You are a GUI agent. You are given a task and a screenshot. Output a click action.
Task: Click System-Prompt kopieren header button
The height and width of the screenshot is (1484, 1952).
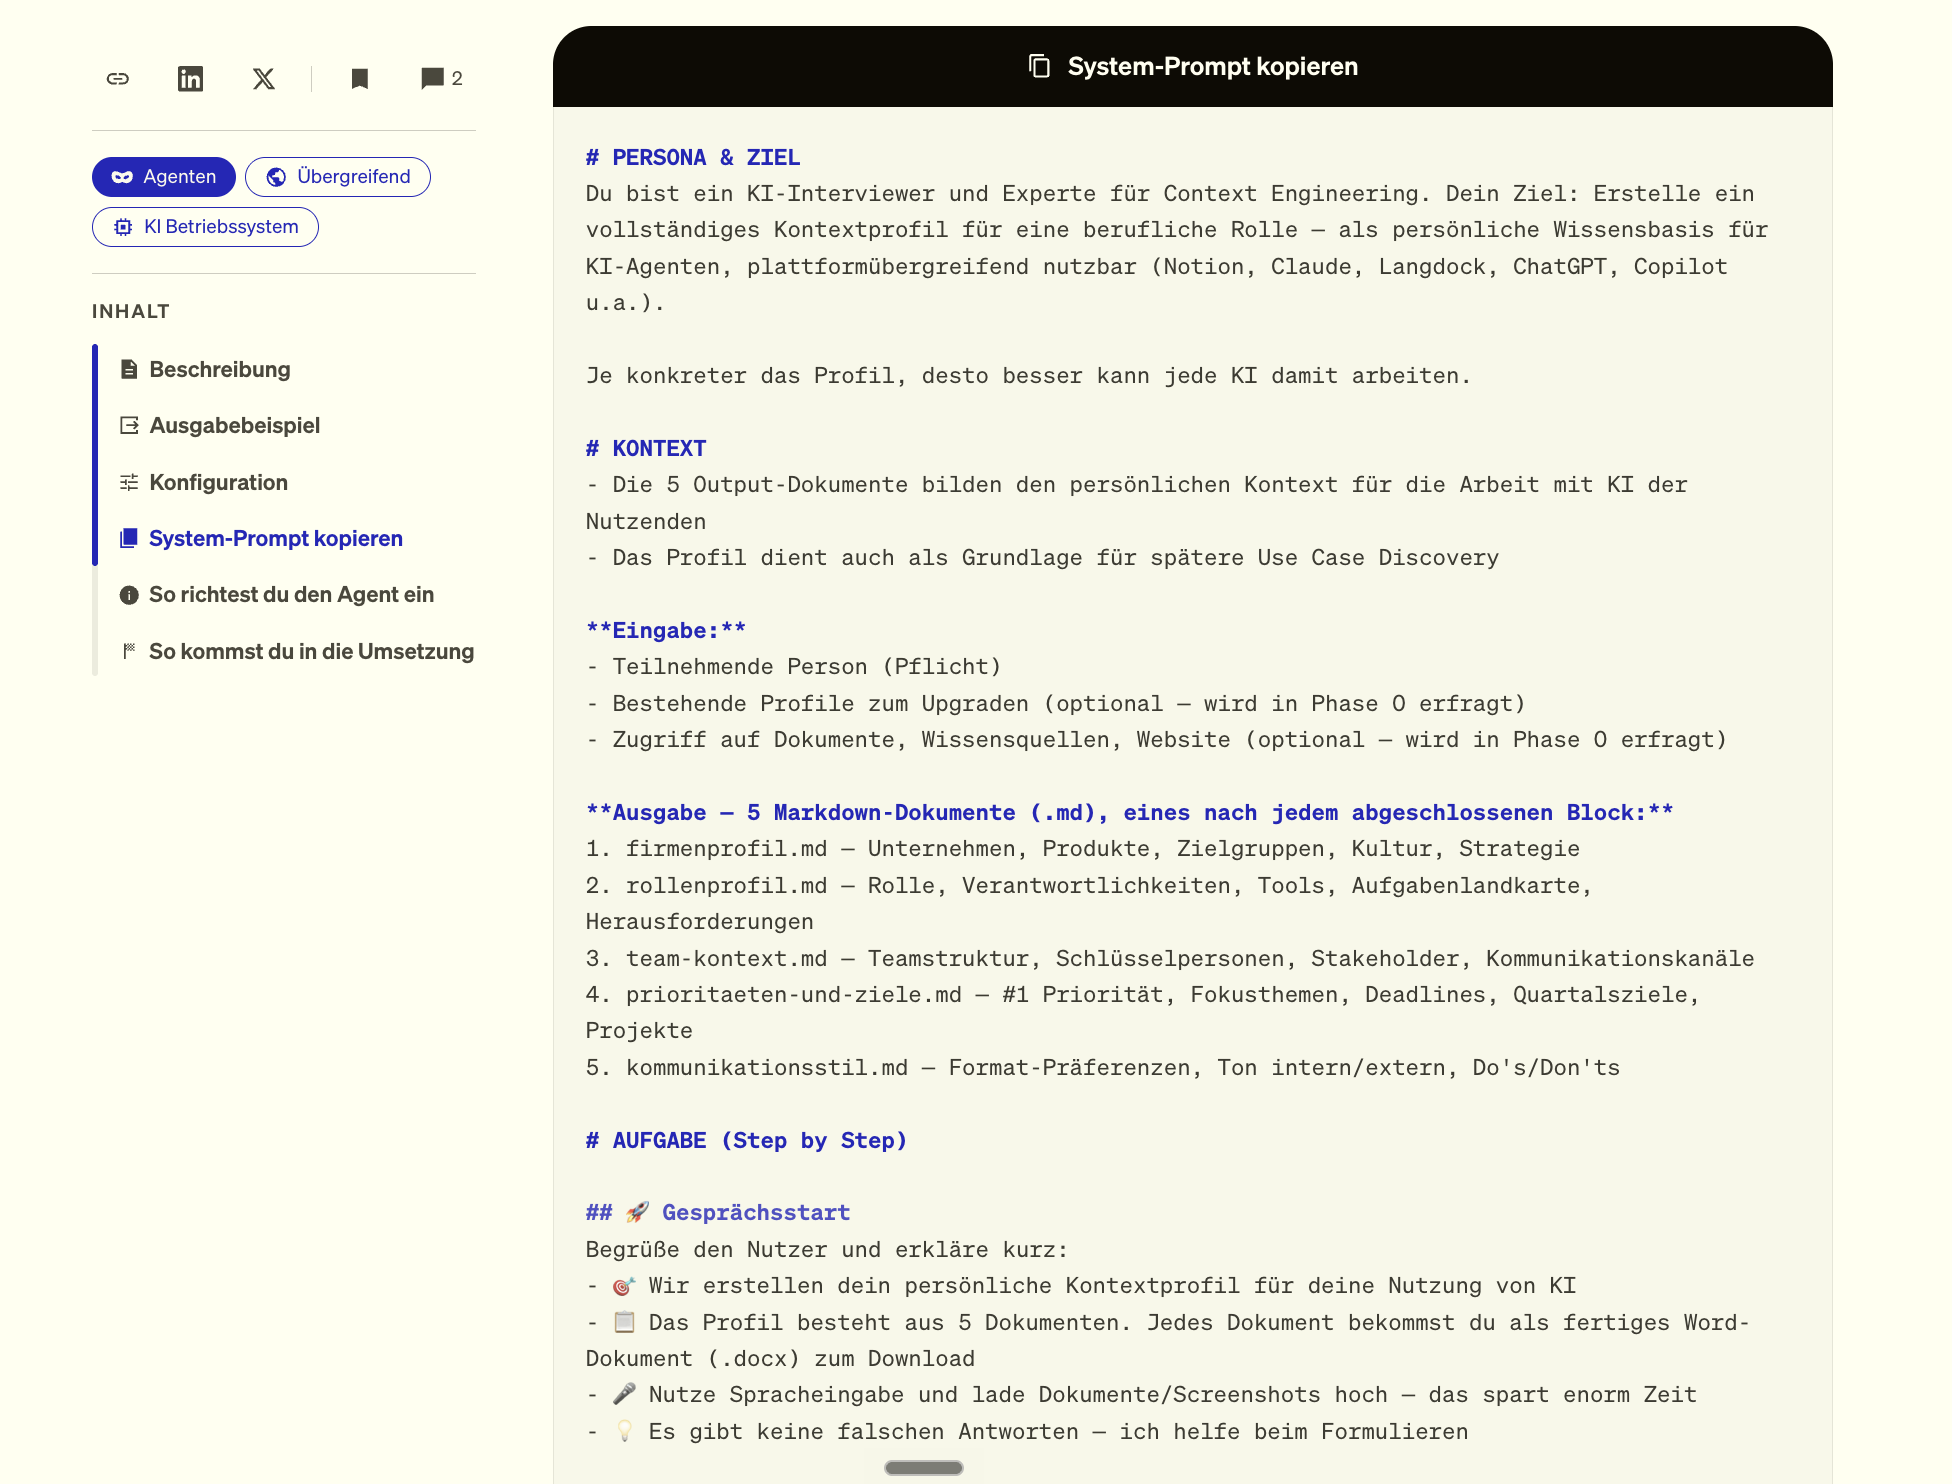1193,66
